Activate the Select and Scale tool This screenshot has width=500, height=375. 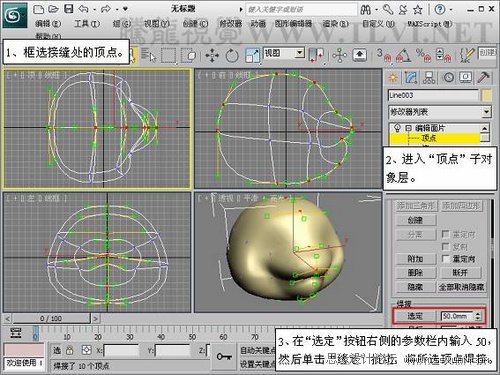click(252, 55)
